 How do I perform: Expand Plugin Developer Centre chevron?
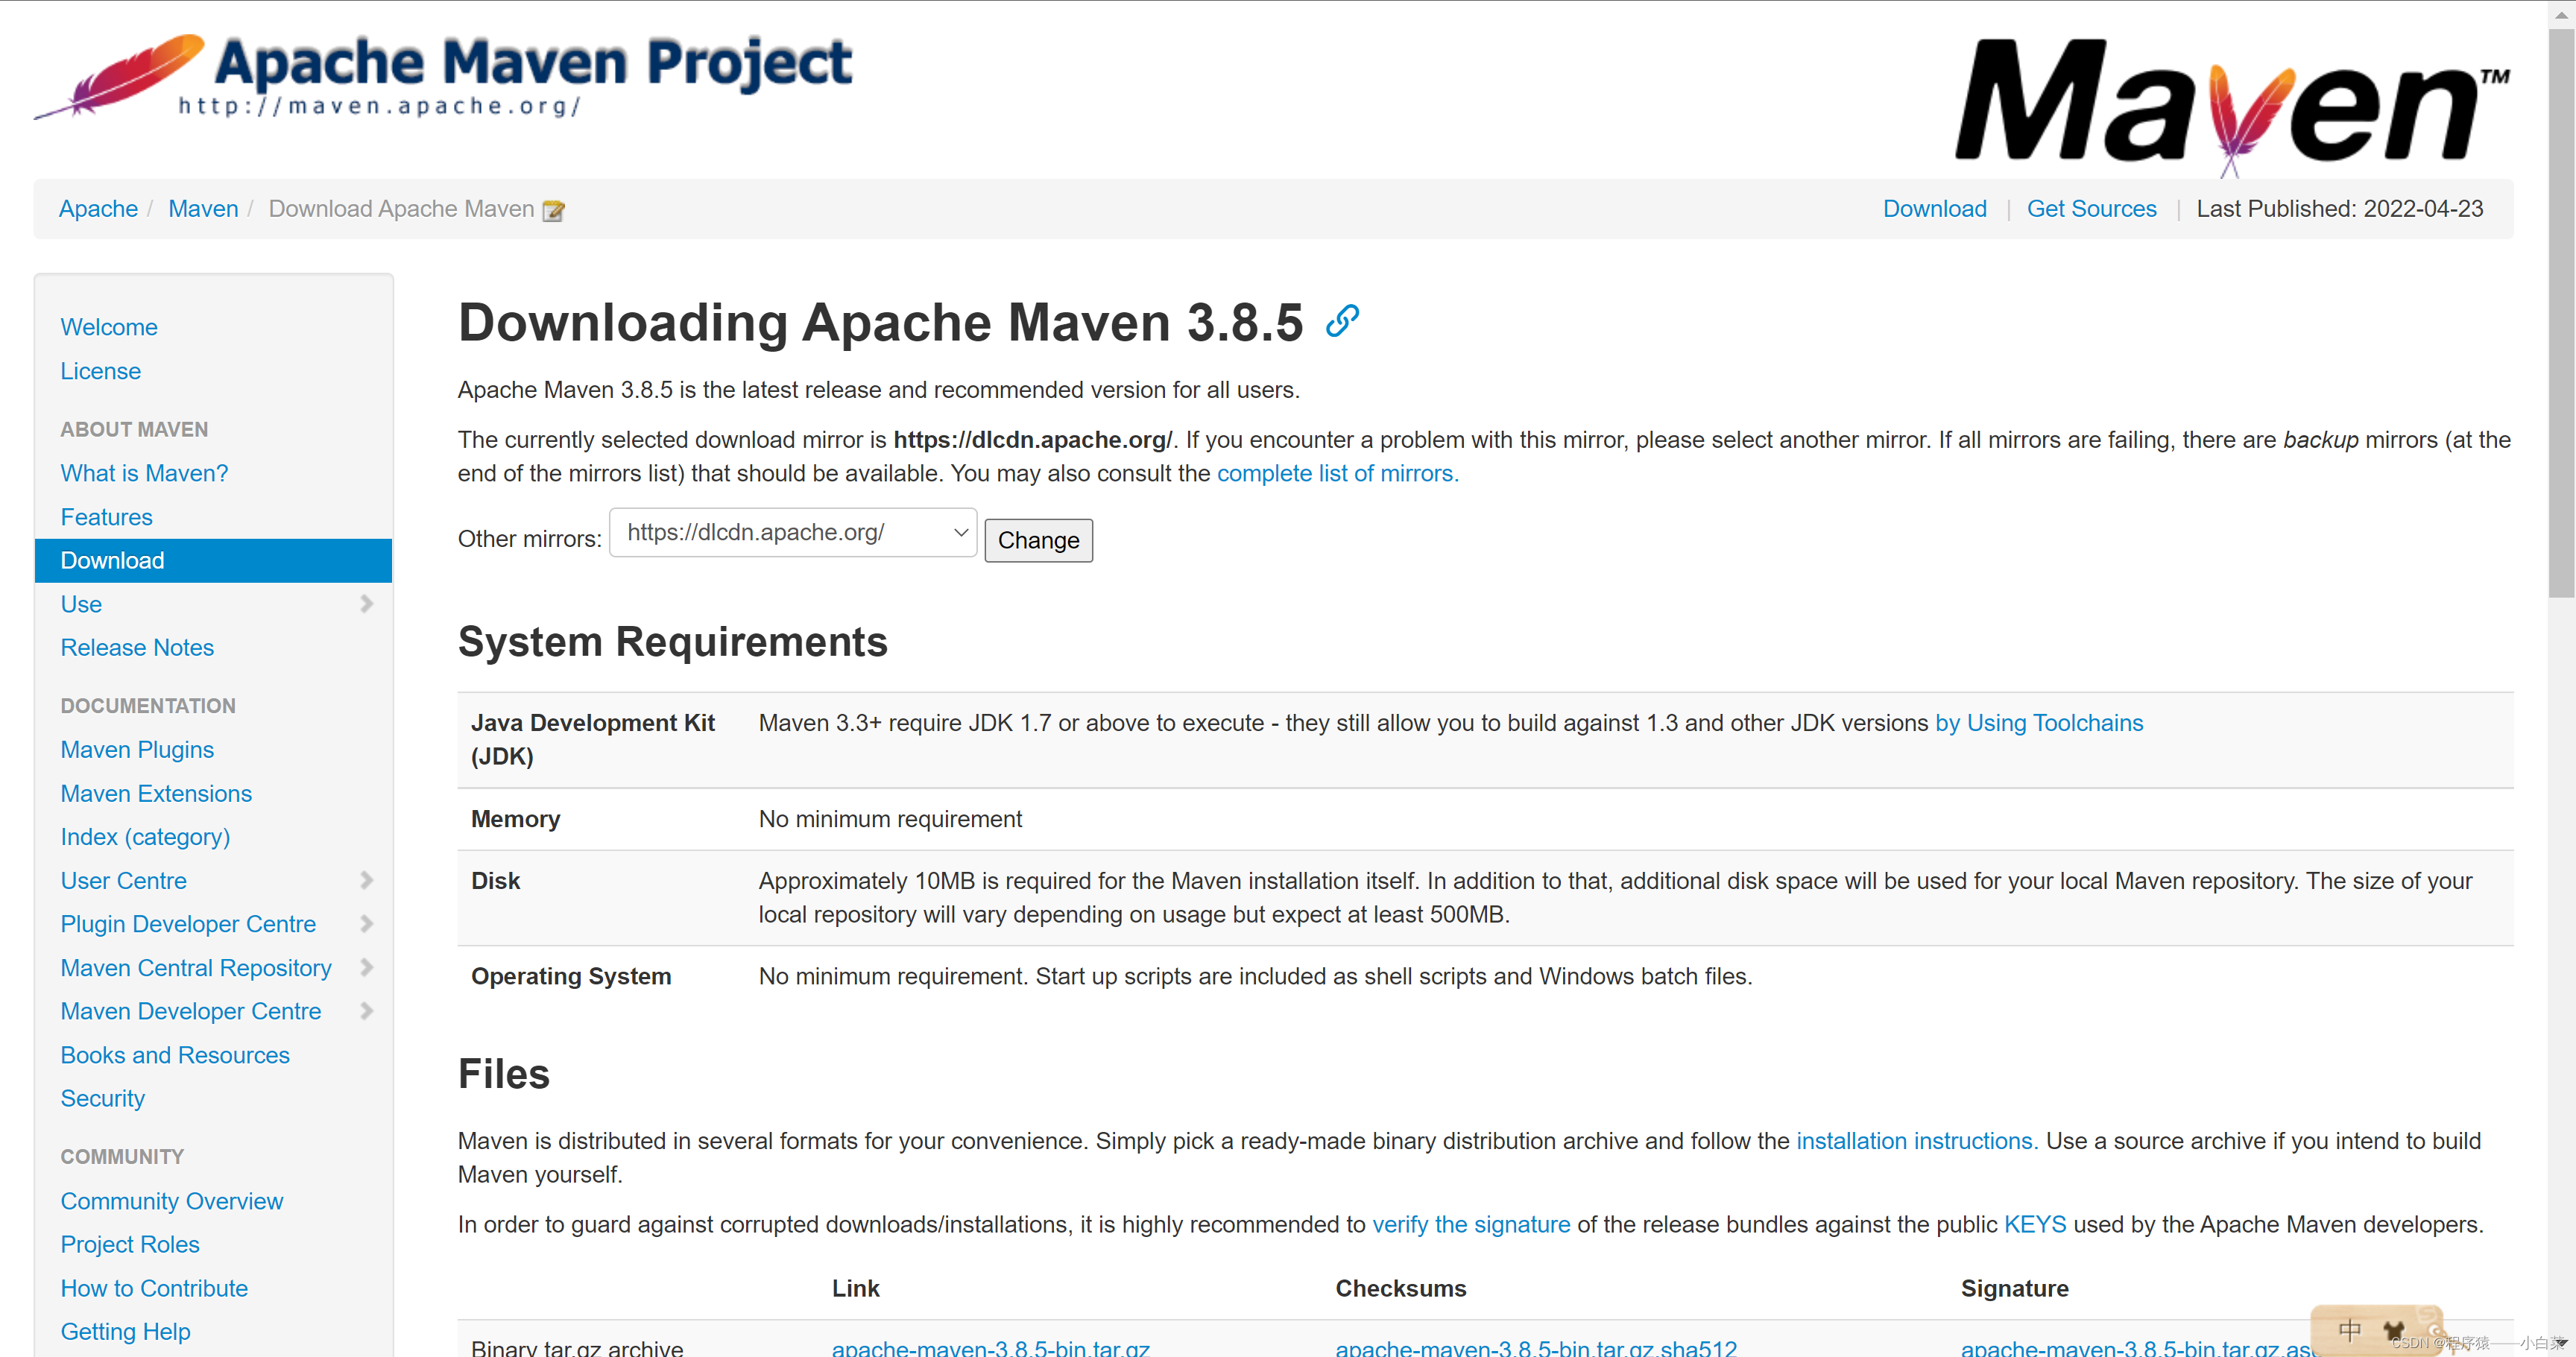pyautogui.click(x=366, y=924)
